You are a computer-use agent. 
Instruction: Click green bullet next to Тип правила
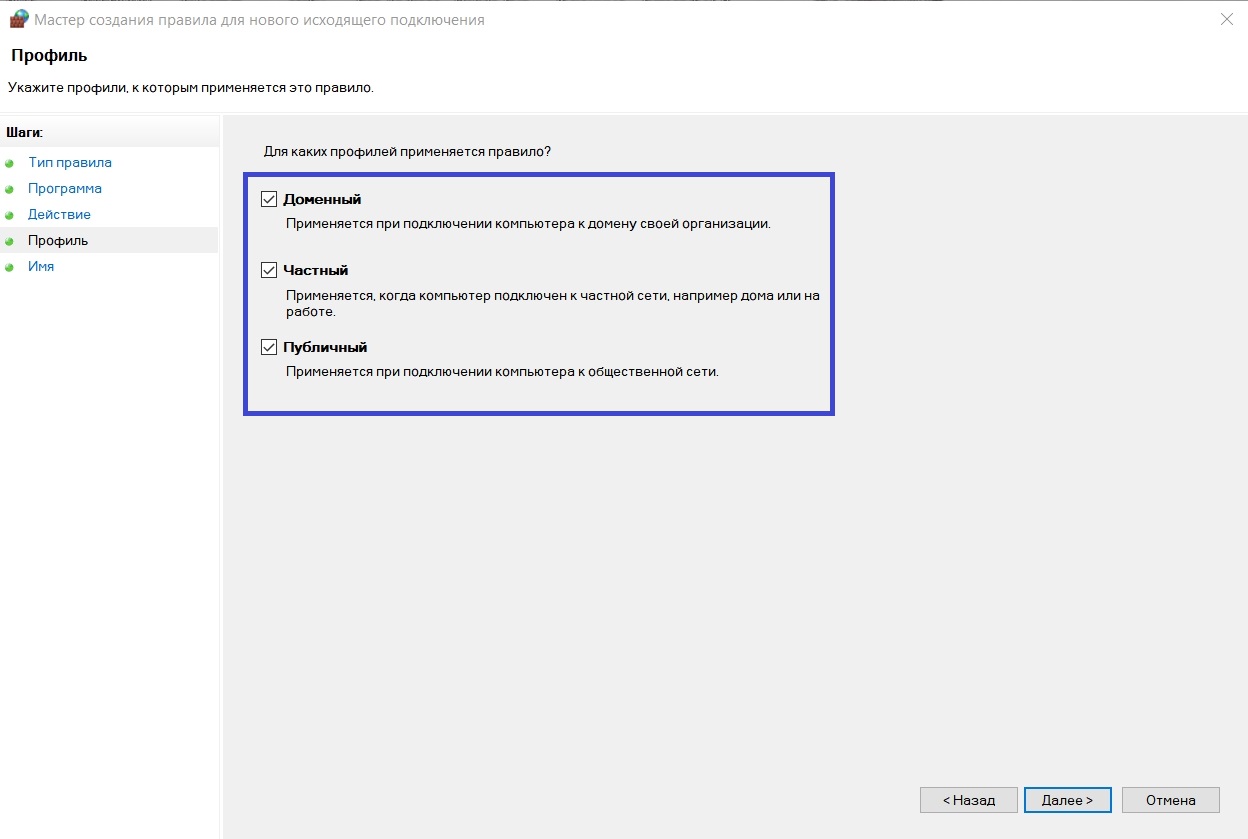(x=10, y=163)
